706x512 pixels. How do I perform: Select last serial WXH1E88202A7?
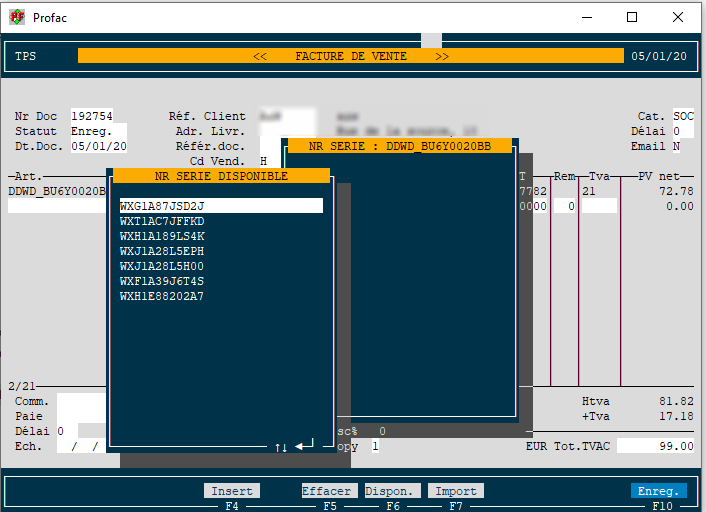pos(162,296)
